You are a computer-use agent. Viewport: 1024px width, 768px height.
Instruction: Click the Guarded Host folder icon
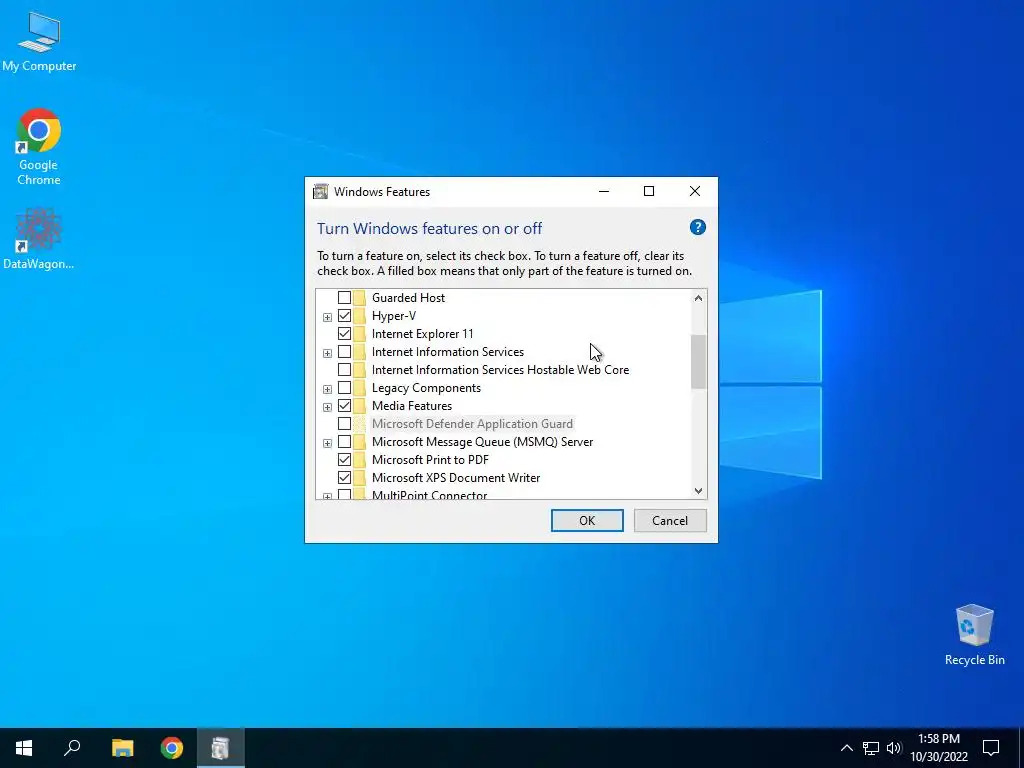(360, 298)
